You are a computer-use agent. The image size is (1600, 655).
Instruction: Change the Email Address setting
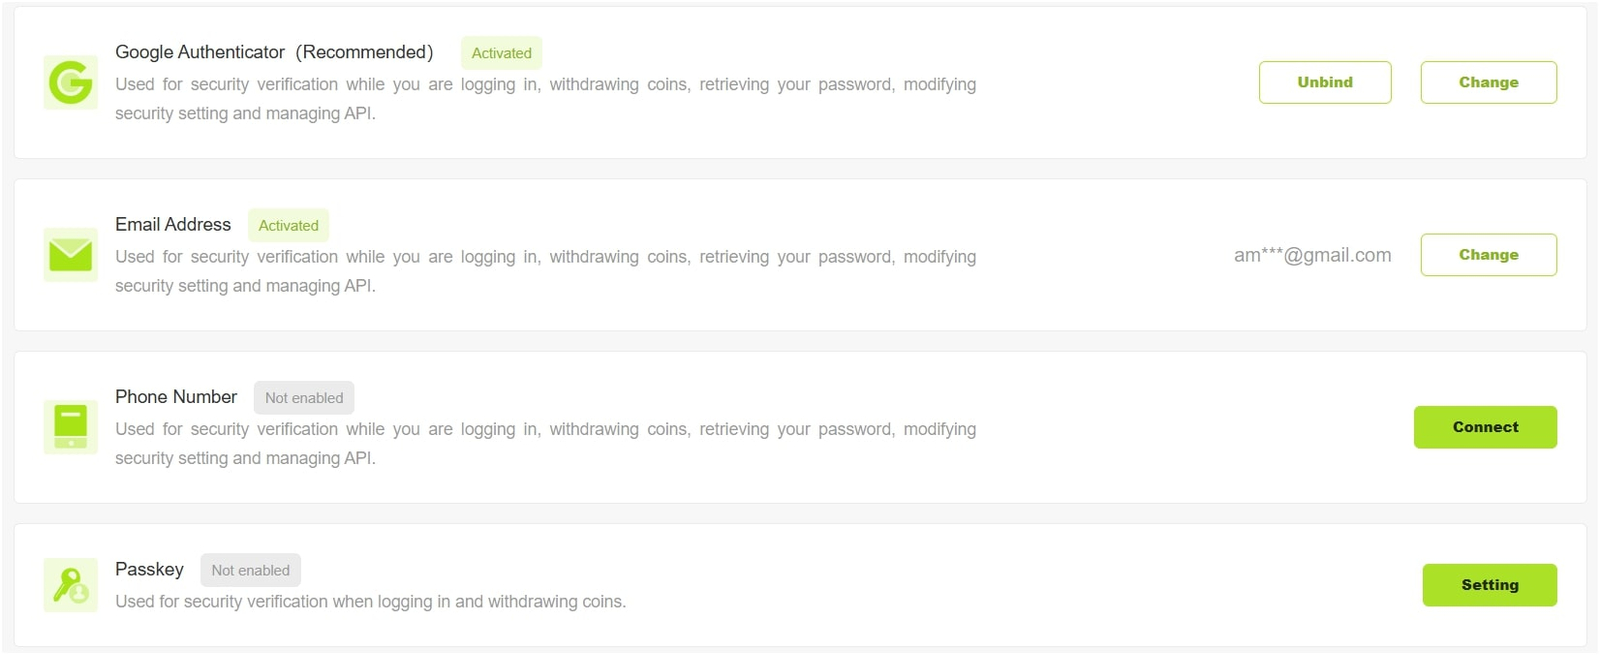[1488, 255]
